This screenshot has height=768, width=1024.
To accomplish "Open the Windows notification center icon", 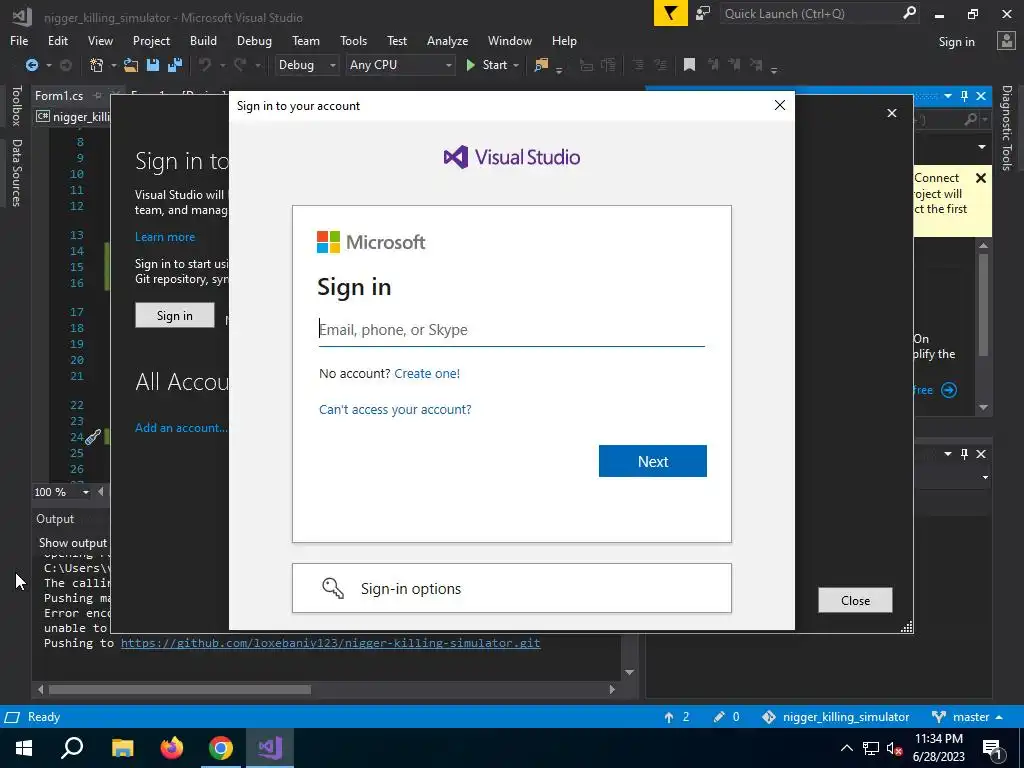I will pyautogui.click(x=992, y=749).
